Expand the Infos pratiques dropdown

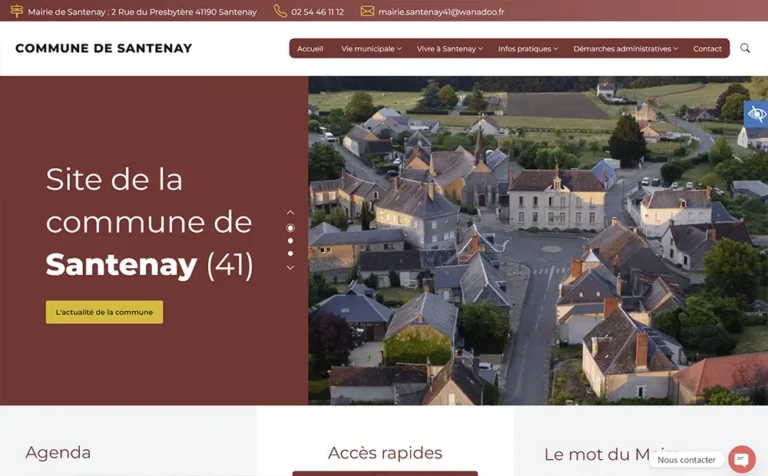(x=528, y=48)
